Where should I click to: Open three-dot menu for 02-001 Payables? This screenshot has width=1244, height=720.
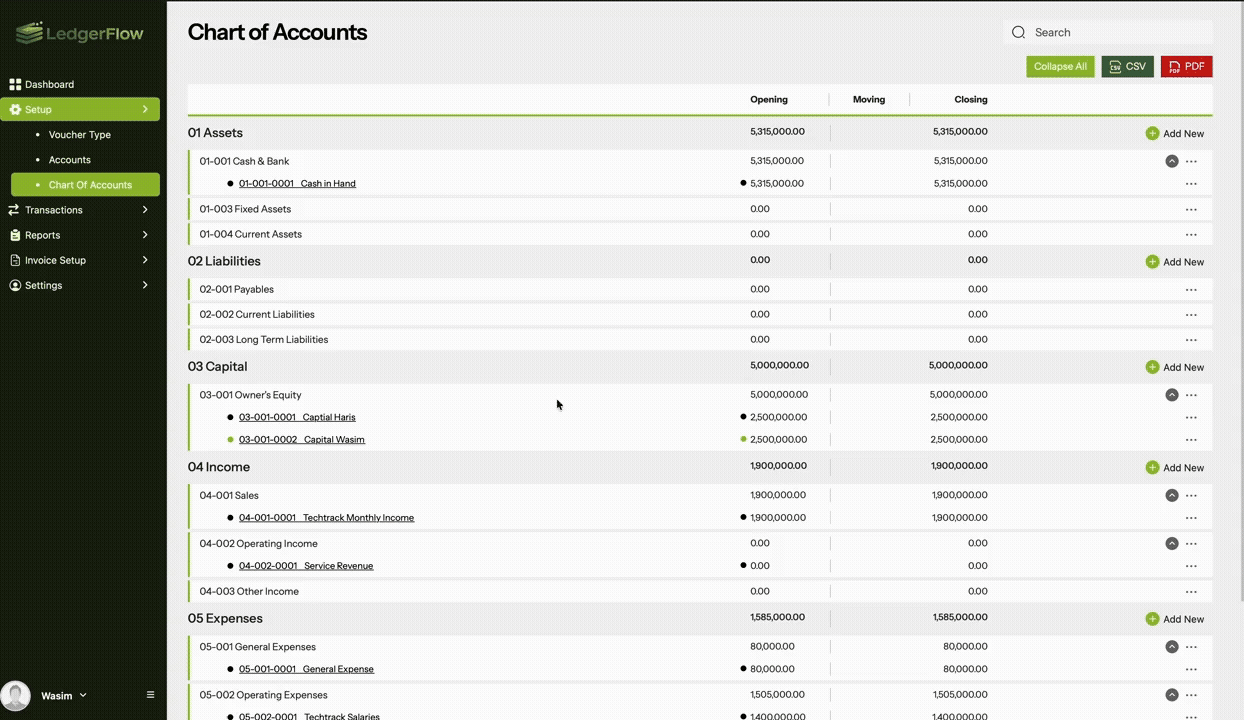click(x=1191, y=290)
